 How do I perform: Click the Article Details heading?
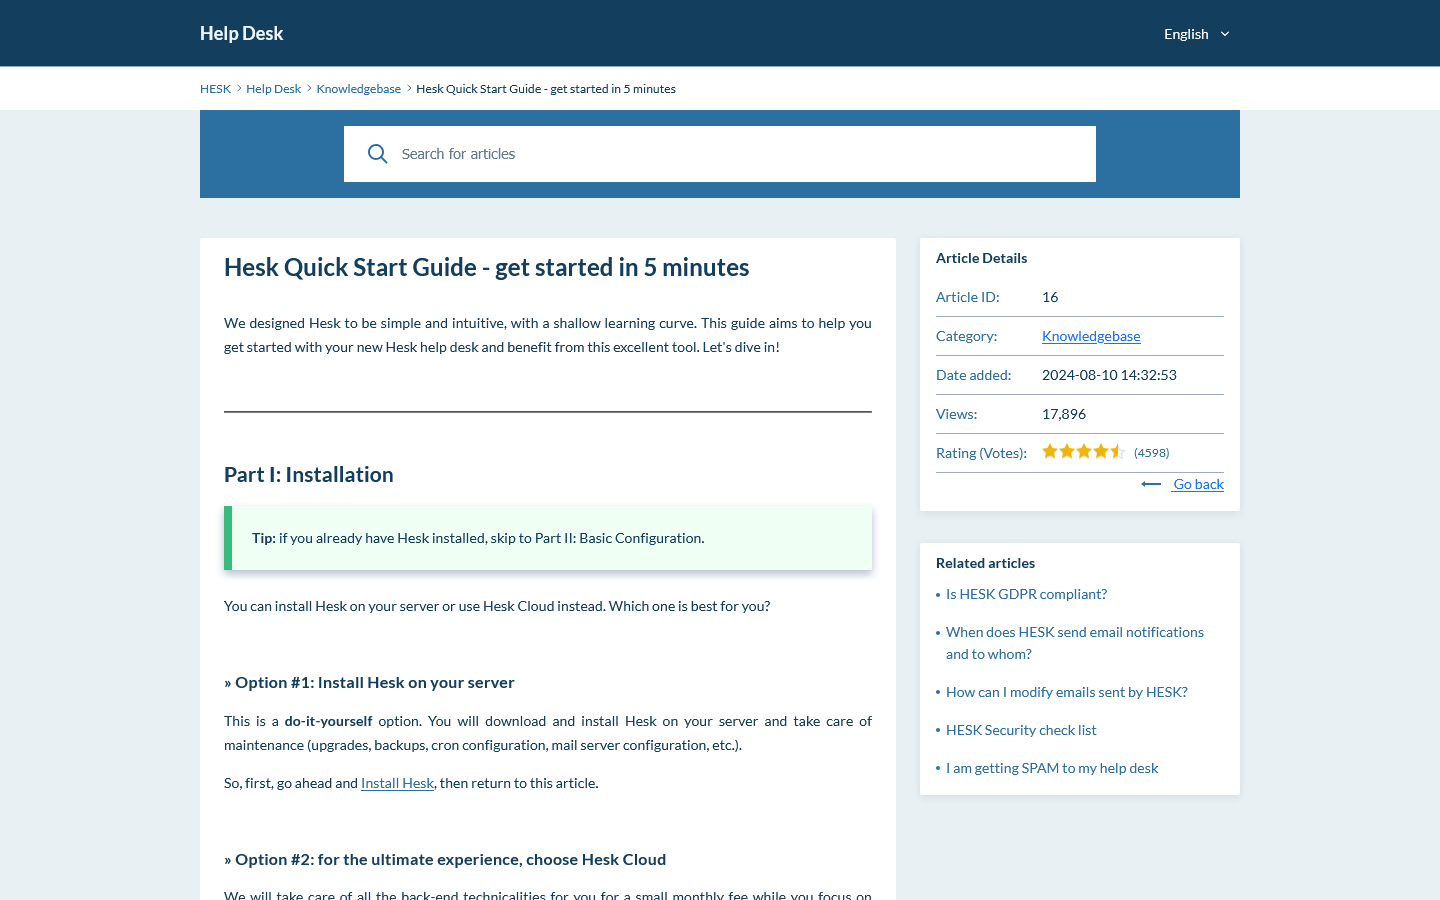(x=981, y=258)
